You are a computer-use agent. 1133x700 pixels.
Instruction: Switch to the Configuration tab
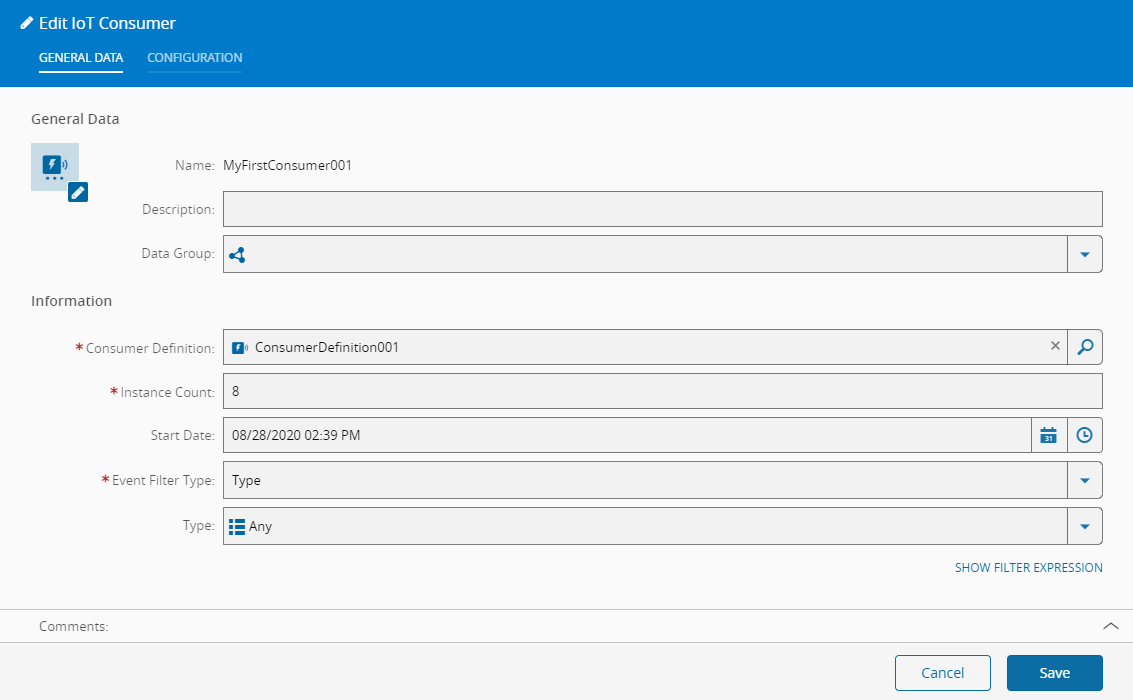tap(194, 58)
